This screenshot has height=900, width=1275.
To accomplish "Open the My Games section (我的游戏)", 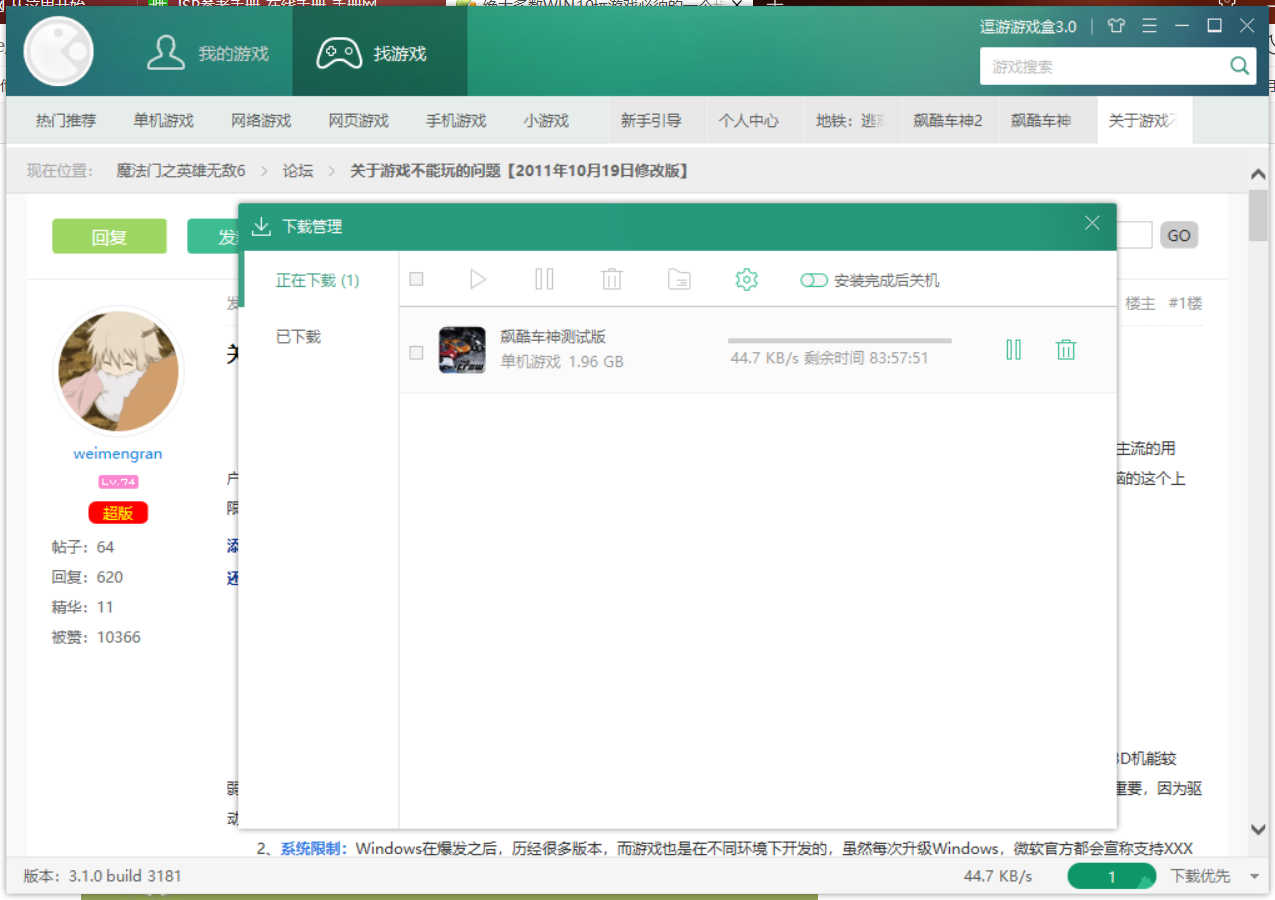I will [x=208, y=54].
